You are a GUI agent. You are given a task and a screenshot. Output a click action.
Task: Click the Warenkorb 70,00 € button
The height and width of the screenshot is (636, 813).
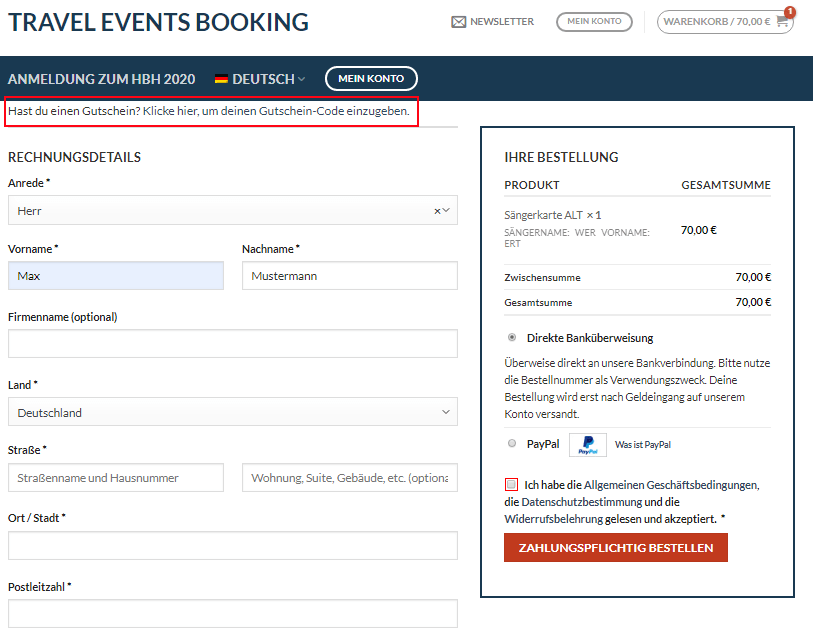pyautogui.click(x=725, y=22)
